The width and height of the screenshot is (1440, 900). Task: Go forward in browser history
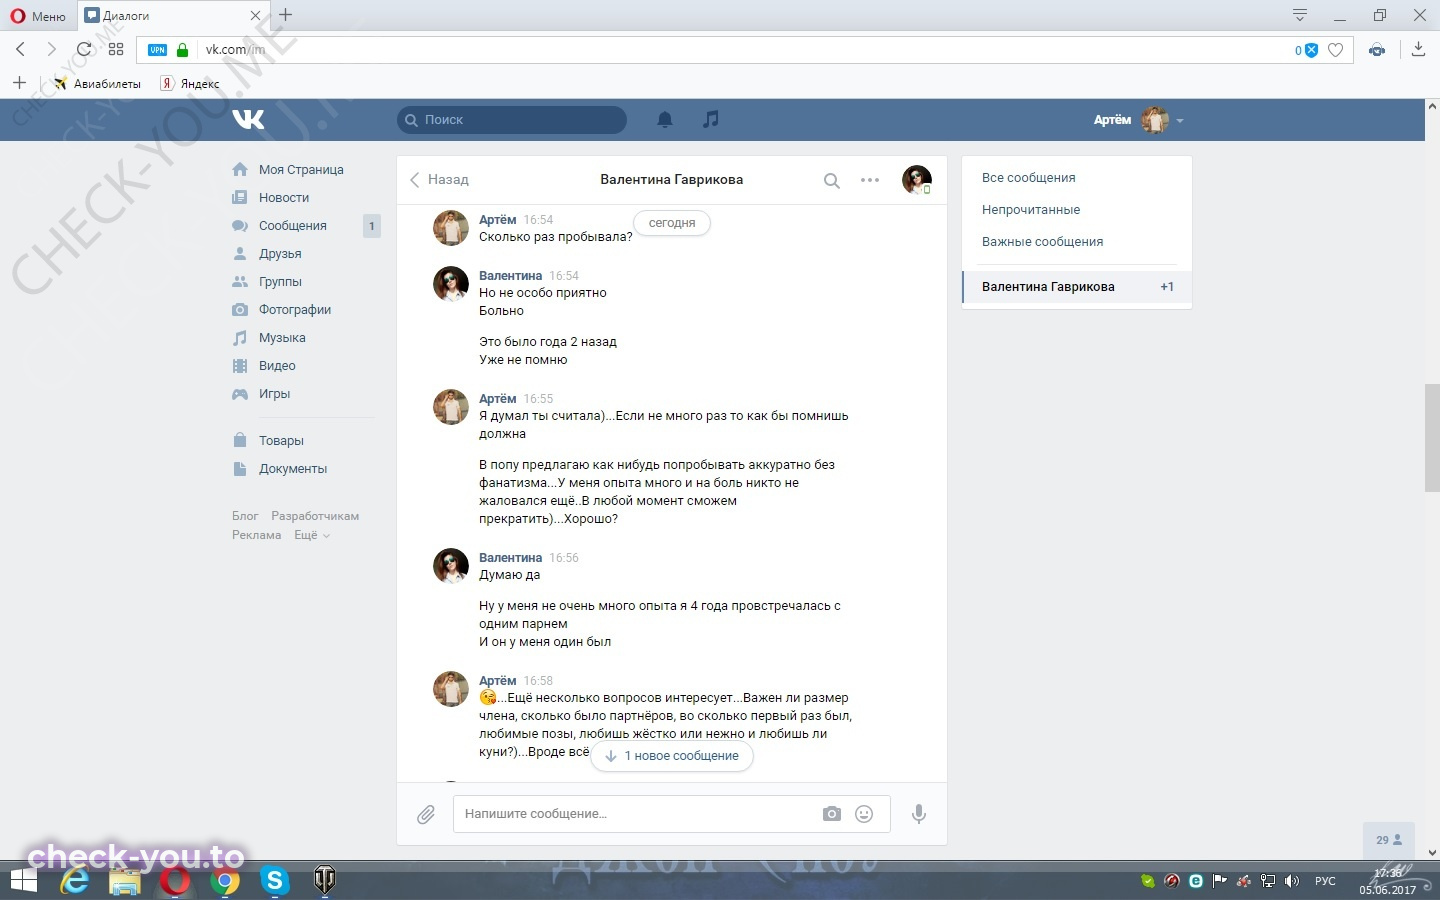coord(51,49)
